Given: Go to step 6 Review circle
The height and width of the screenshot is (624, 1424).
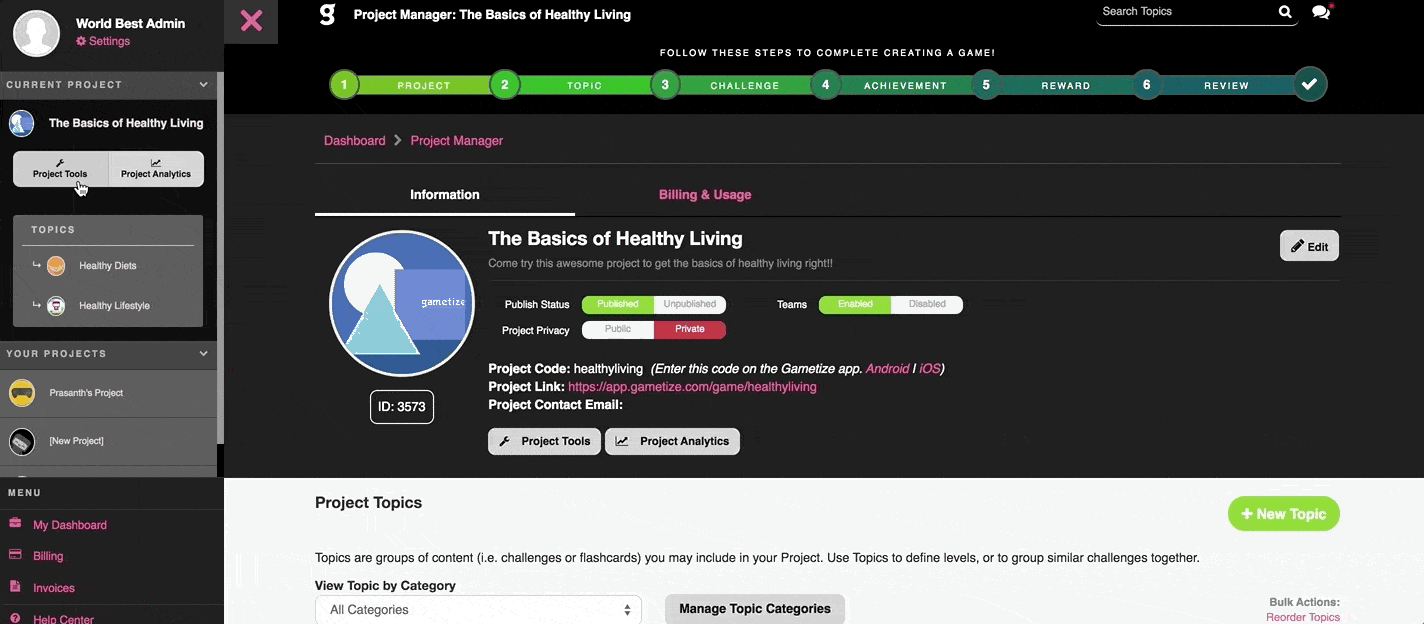Looking at the screenshot, I should (1146, 85).
